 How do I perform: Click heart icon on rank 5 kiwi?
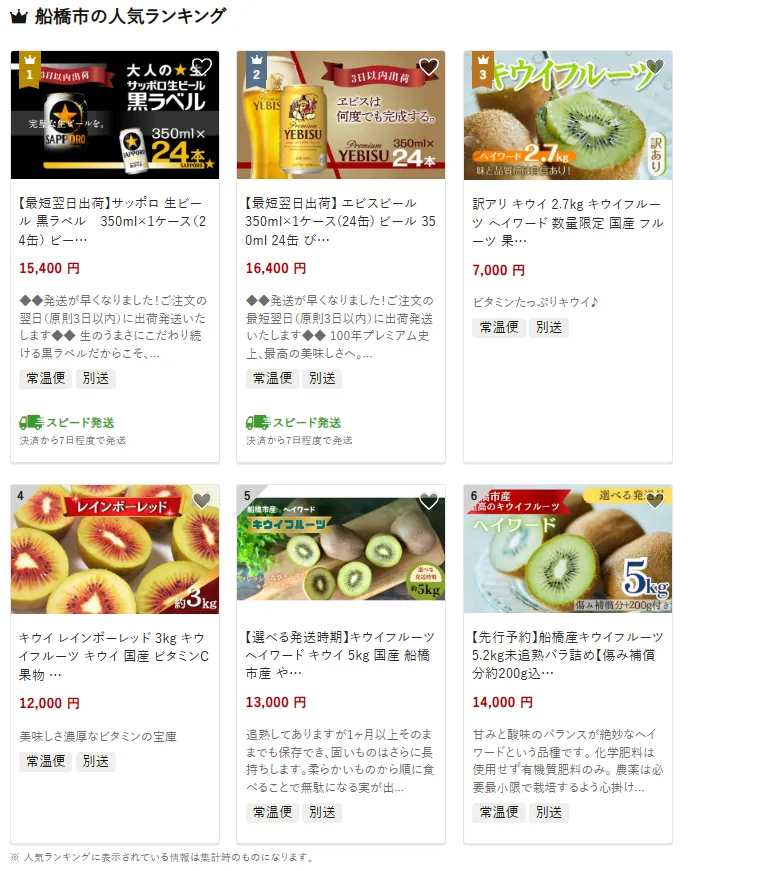click(428, 501)
